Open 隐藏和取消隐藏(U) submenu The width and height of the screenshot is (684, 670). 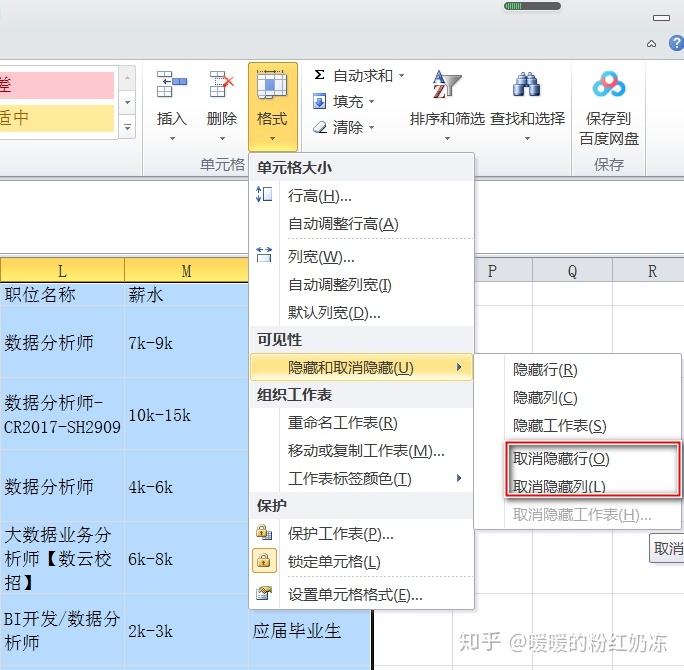pyautogui.click(x=361, y=367)
